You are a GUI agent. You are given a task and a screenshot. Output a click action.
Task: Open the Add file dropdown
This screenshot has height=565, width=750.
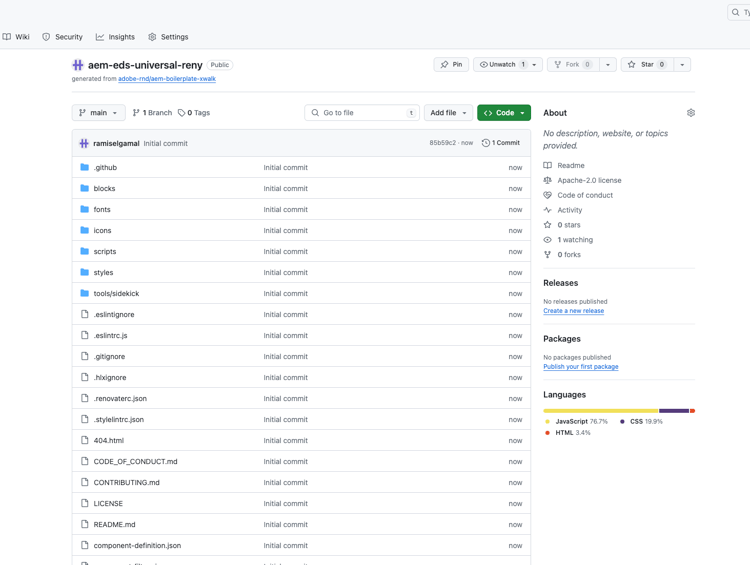[x=448, y=112]
